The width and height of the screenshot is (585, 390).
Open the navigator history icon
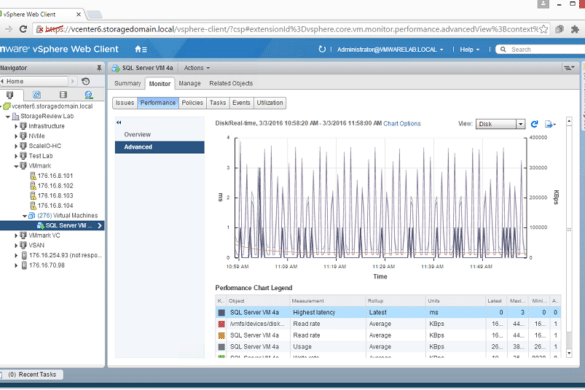[x=86, y=81]
